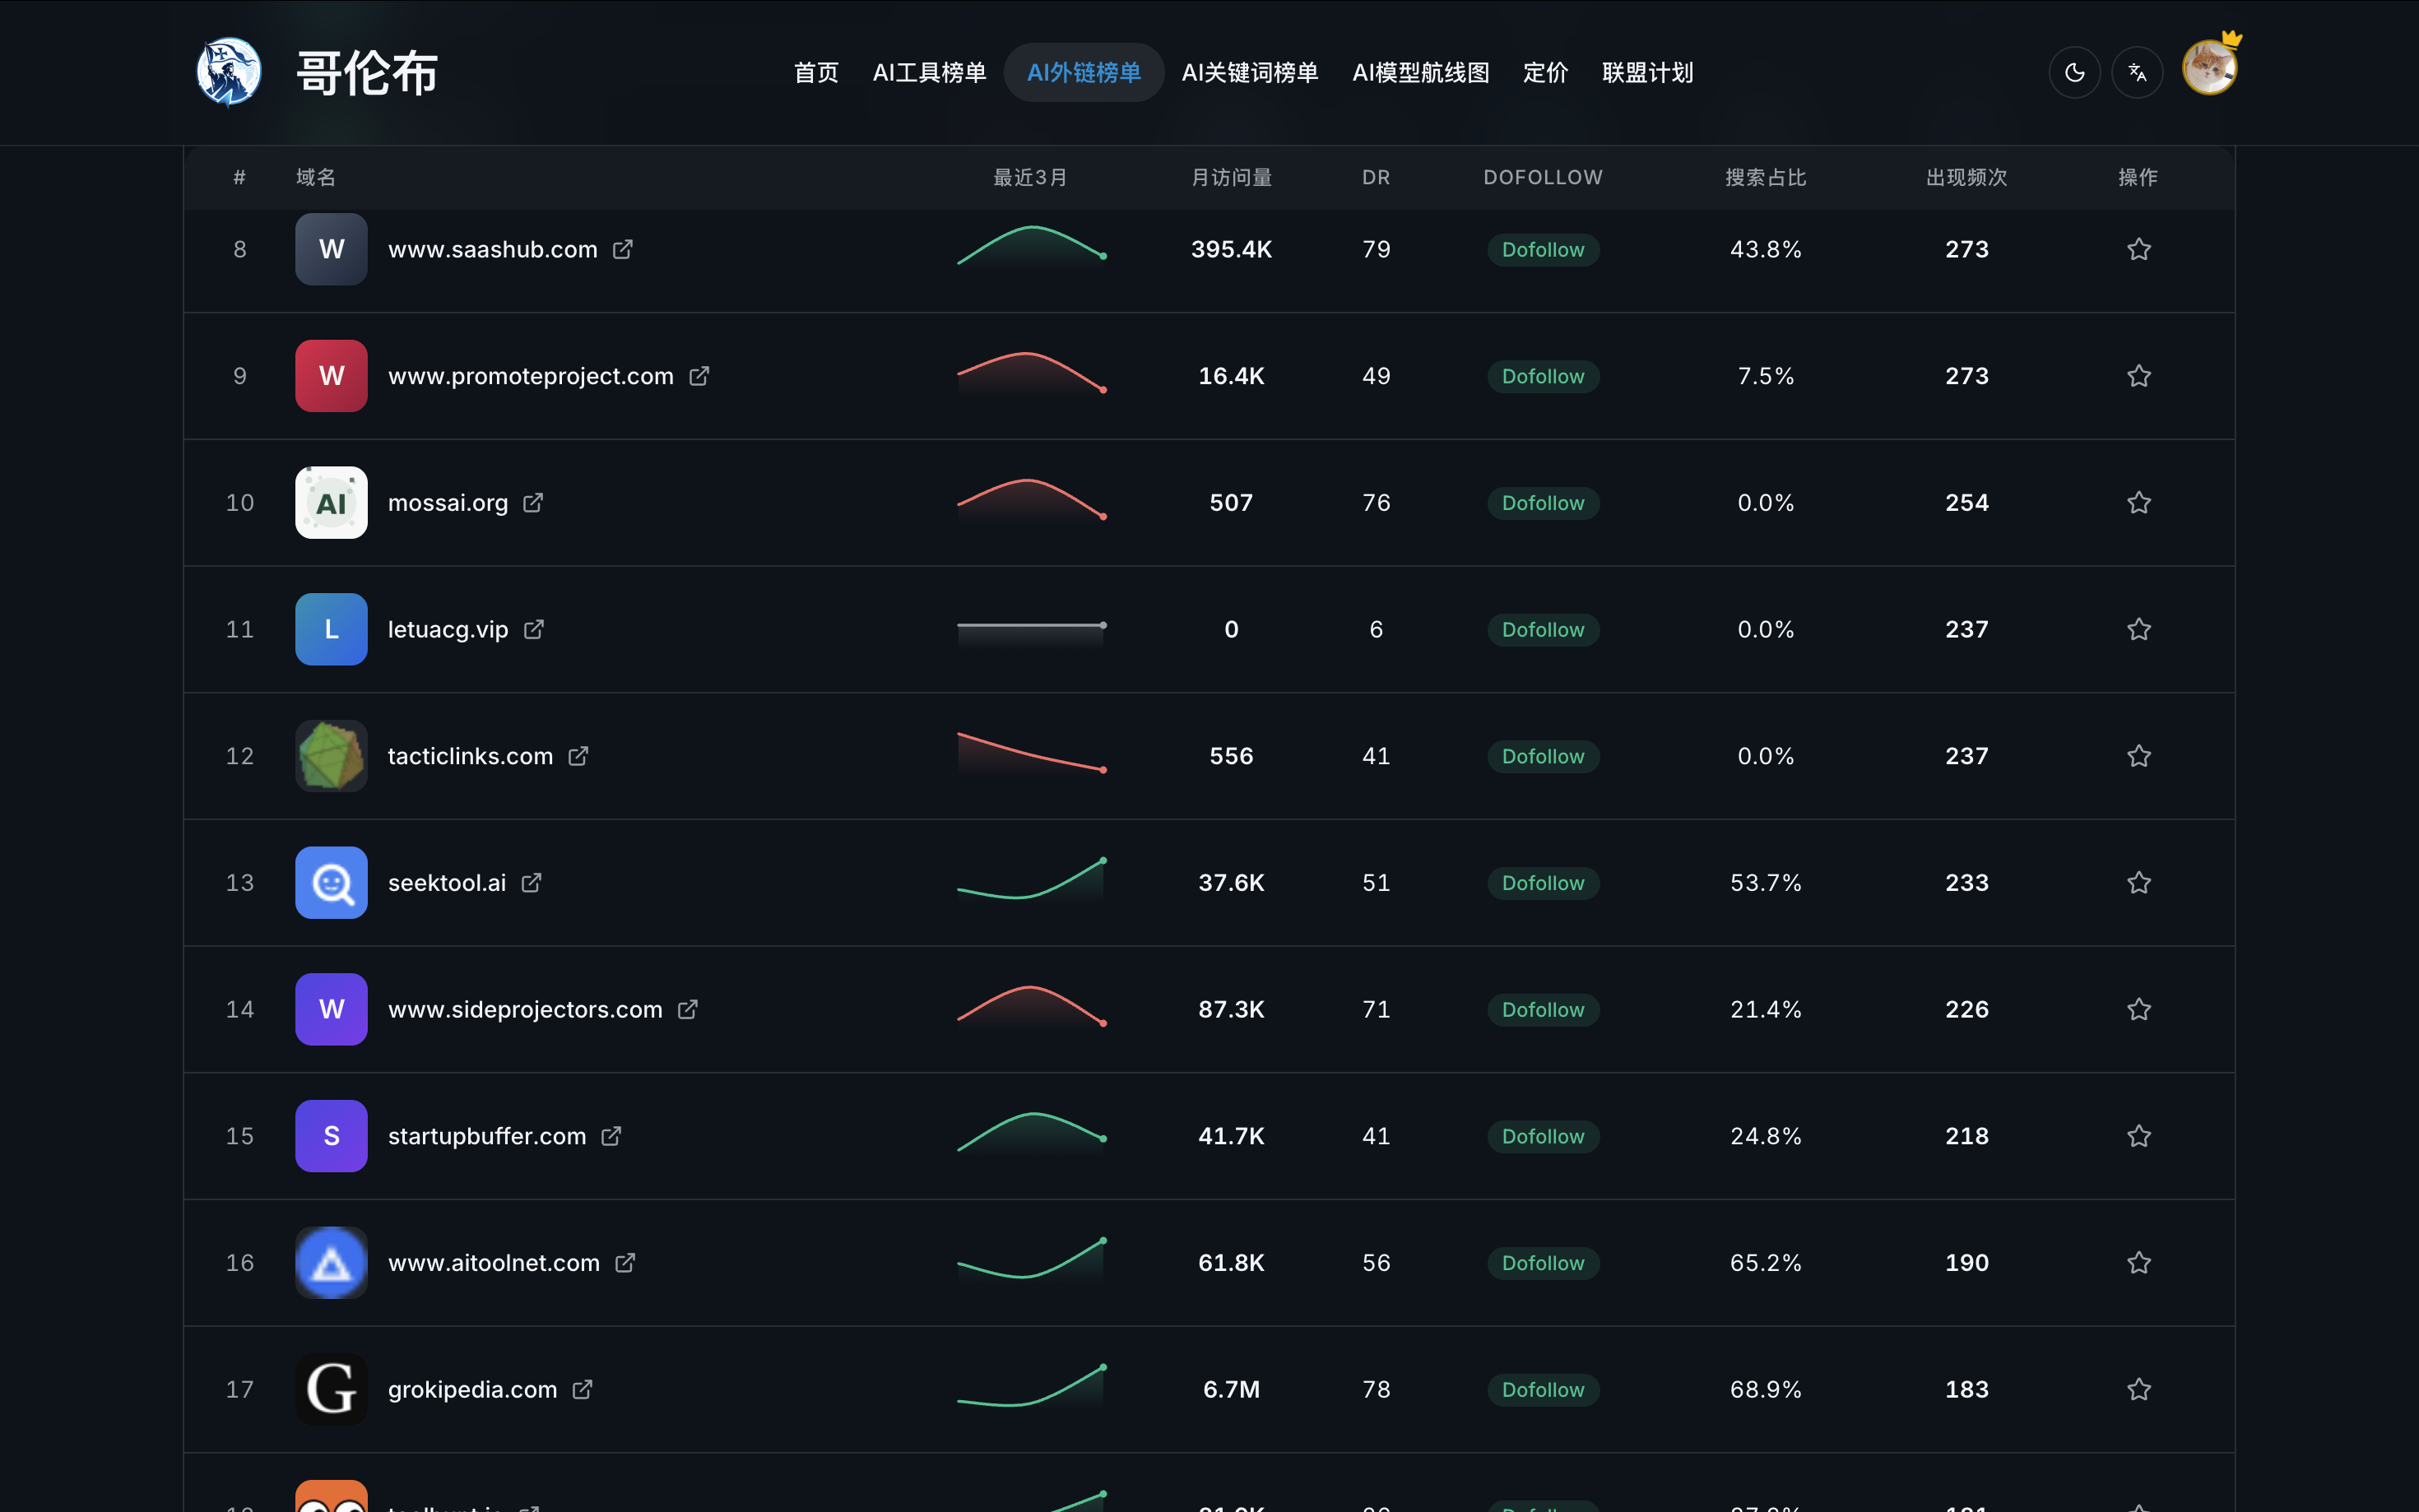2419x1512 pixels.
Task: Favorite www.sideprojectors.com with the star
Action: point(2138,1009)
